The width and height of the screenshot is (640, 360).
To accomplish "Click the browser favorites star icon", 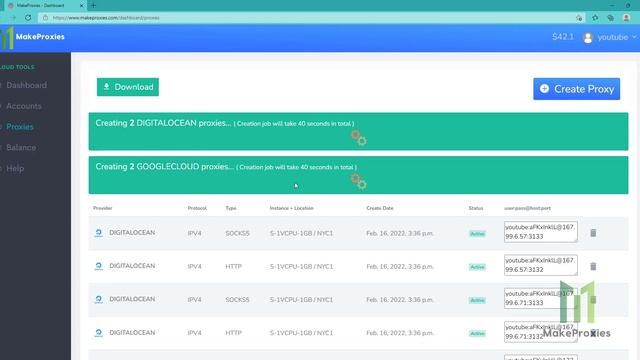I will click(x=595, y=18).
